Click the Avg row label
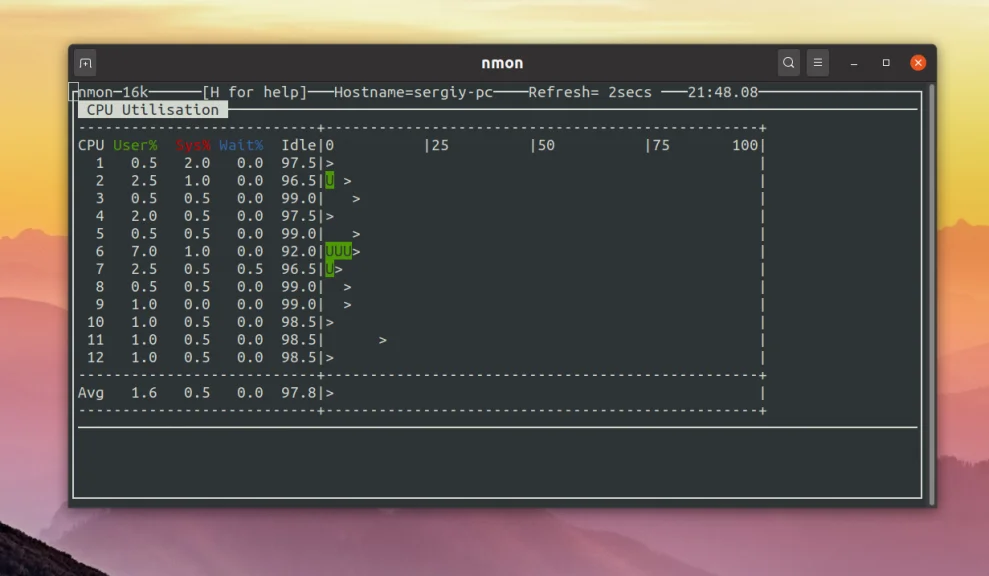989x576 pixels. click(91, 393)
